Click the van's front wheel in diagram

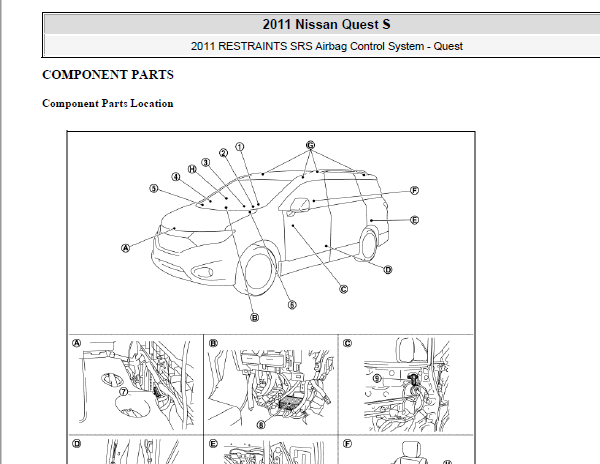pyautogui.click(x=259, y=270)
